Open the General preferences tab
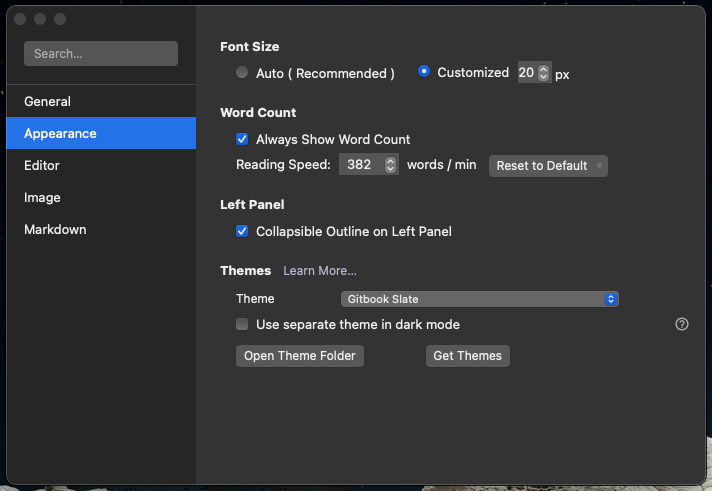 click(x=47, y=101)
